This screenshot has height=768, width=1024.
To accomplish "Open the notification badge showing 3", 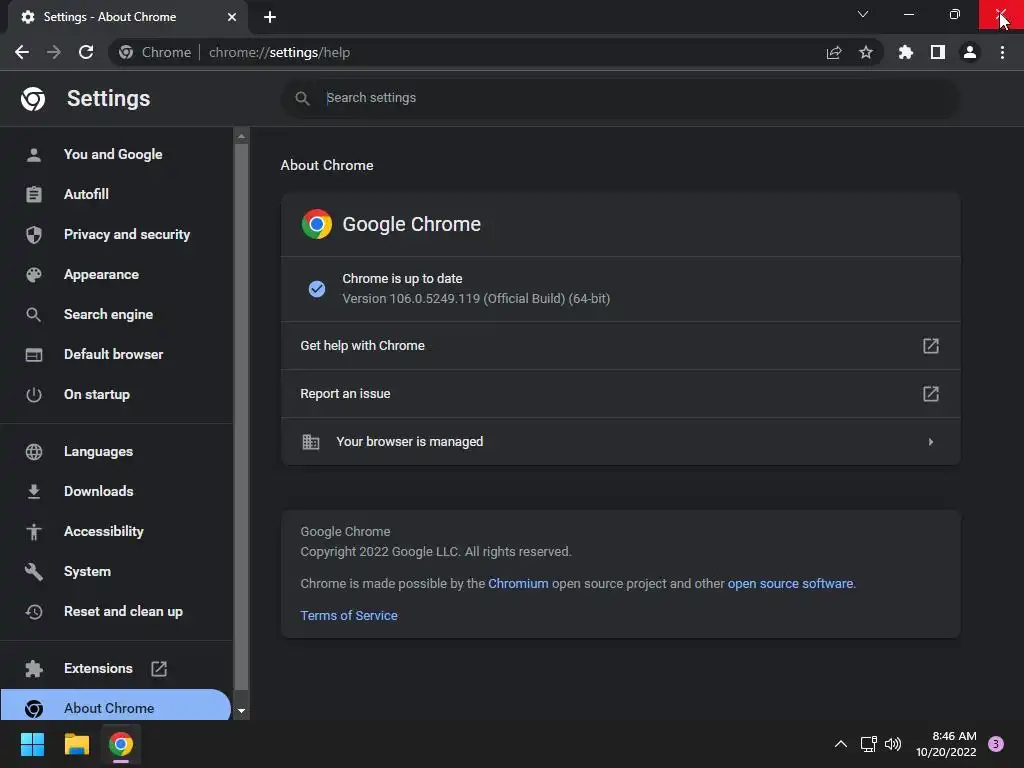I will pyautogui.click(x=996, y=744).
